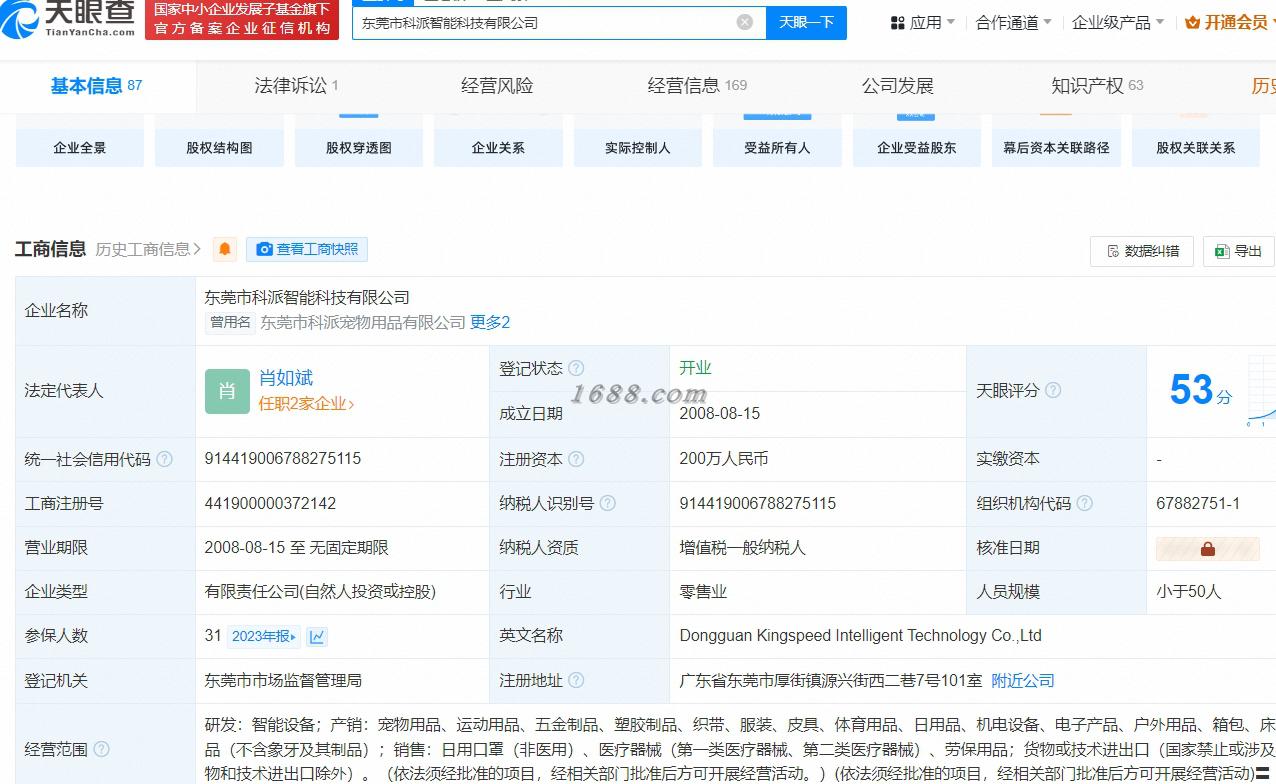Screen dimensions: 1276x784
Task: Click help icon next to 组织机构代码
Action: point(1084,503)
